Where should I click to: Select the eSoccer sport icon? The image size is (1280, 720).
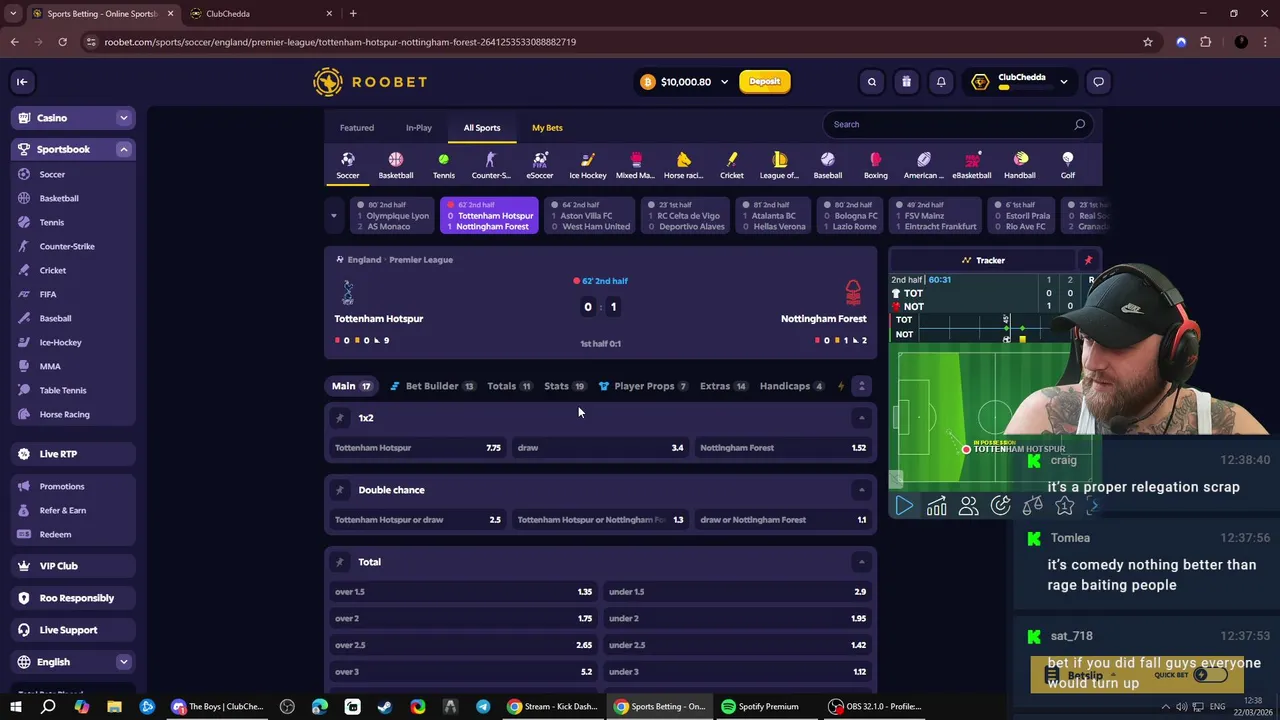click(x=540, y=165)
